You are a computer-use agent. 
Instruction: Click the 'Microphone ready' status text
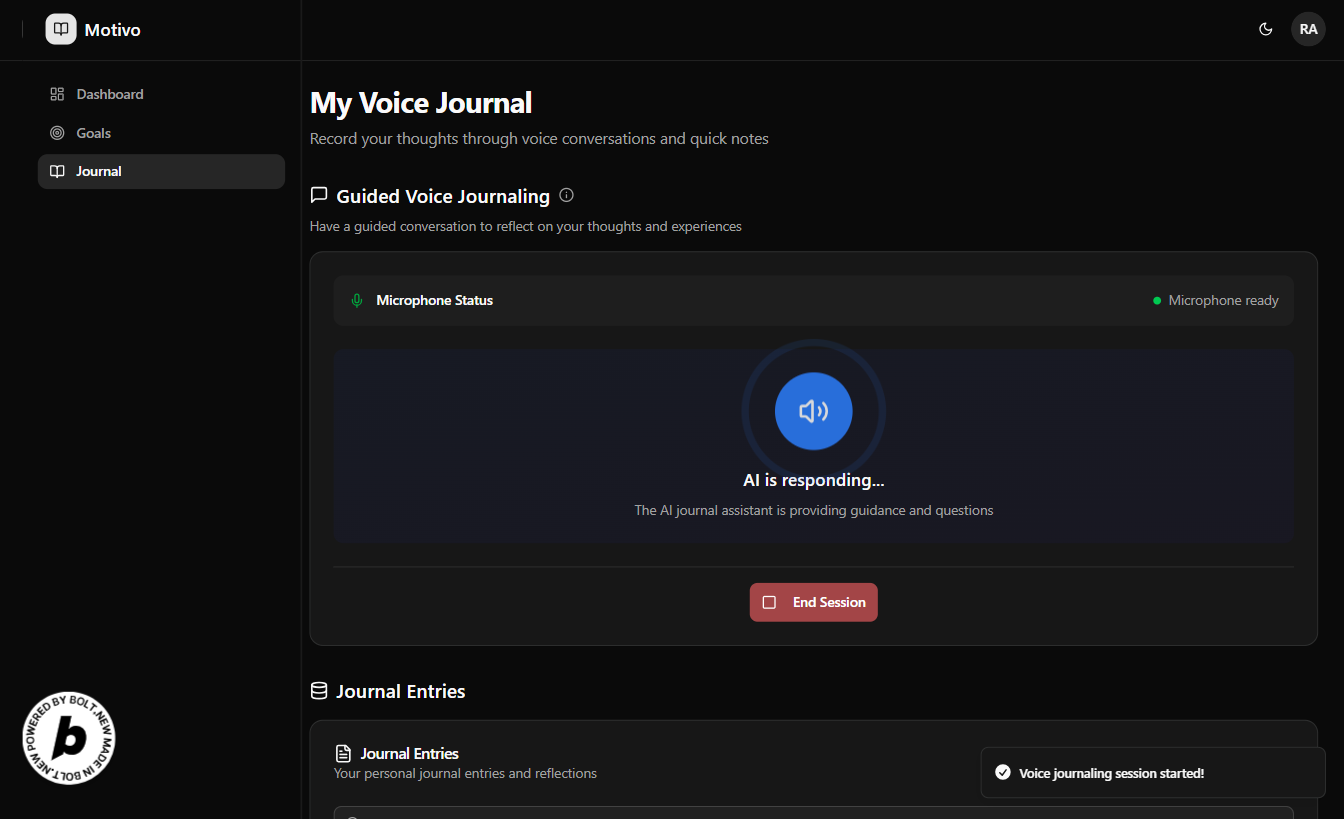pyautogui.click(x=1223, y=300)
